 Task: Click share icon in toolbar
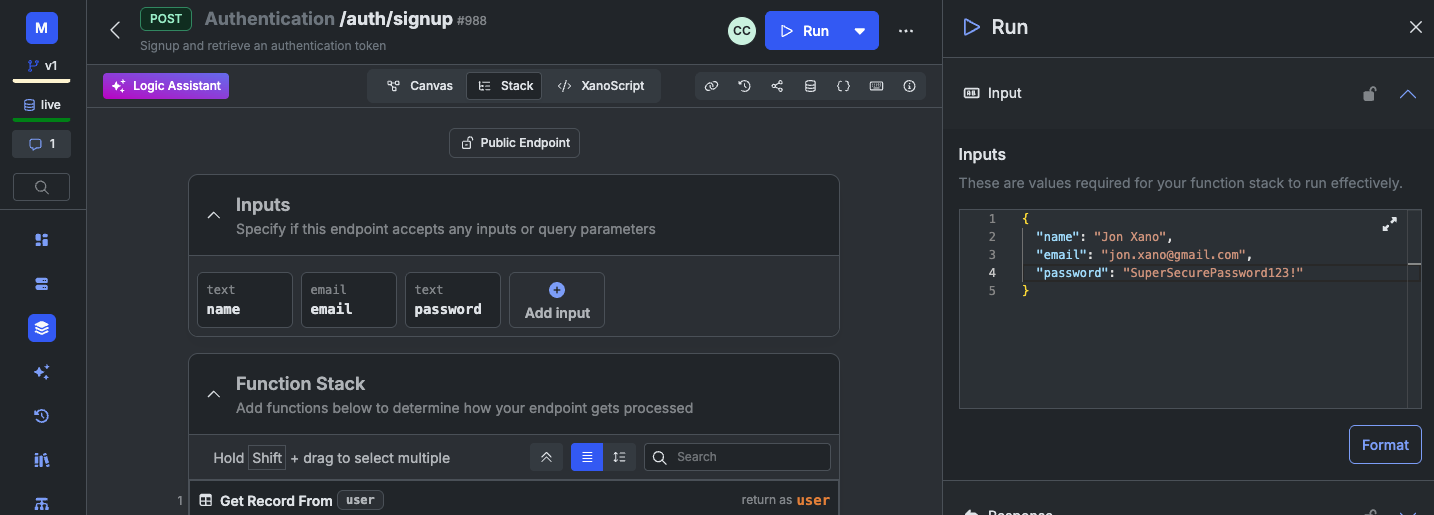click(x=777, y=86)
